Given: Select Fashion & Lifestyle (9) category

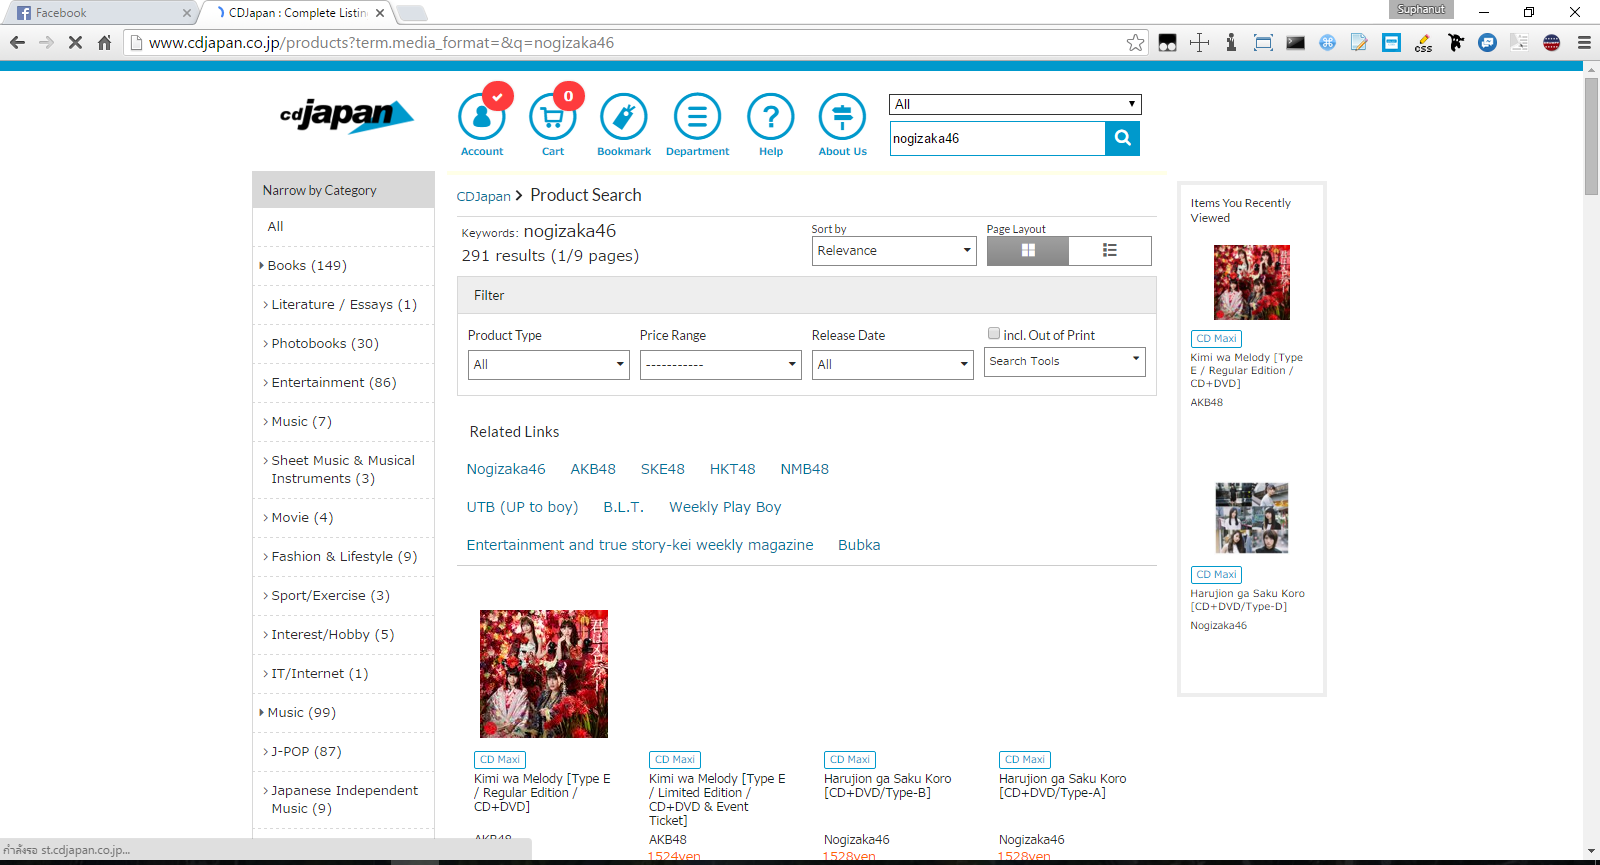Looking at the screenshot, I should [x=344, y=556].
